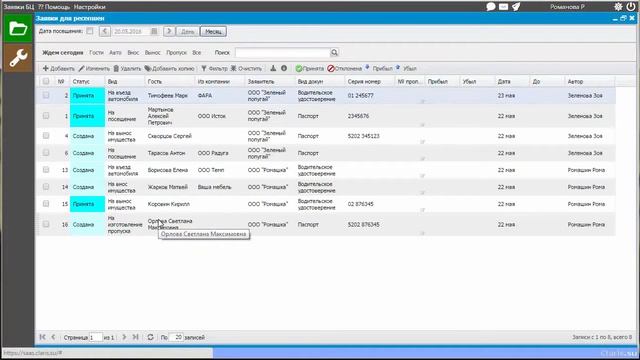Switch to Внос tab
Image resolution: width=640 pixels, height=360 pixels.
click(133, 53)
